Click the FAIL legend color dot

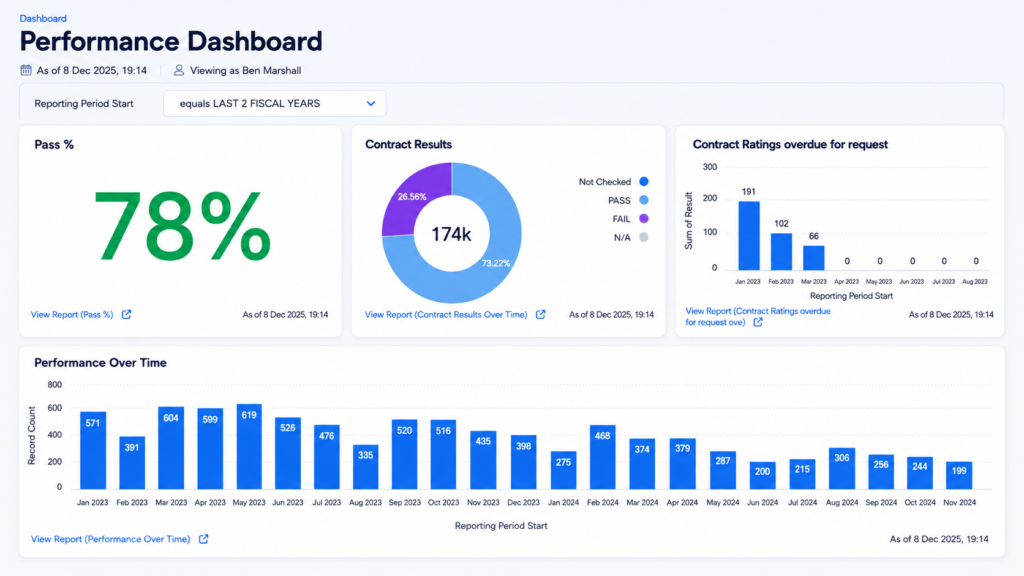[x=644, y=218]
